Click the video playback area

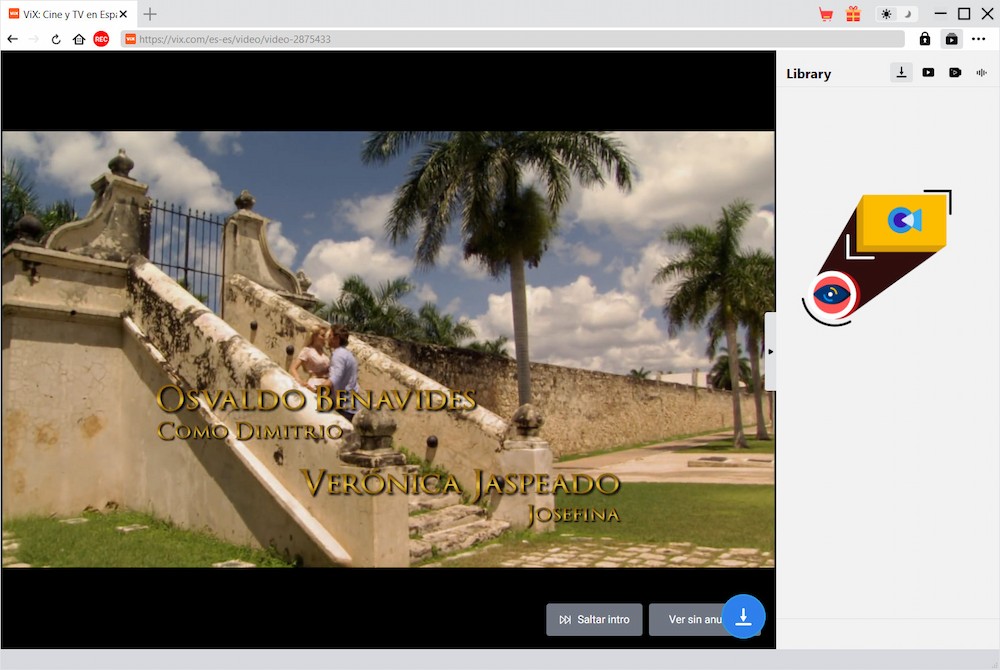pyautogui.click(x=388, y=349)
